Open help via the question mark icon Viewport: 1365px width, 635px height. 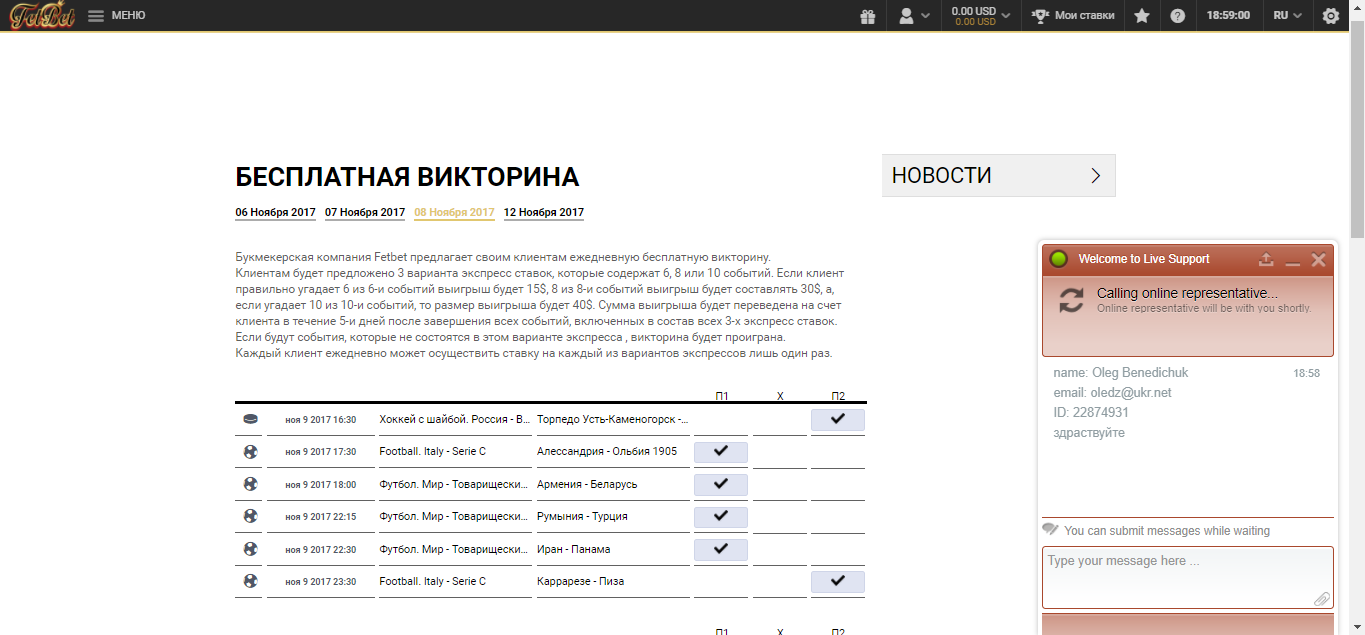pos(1179,16)
